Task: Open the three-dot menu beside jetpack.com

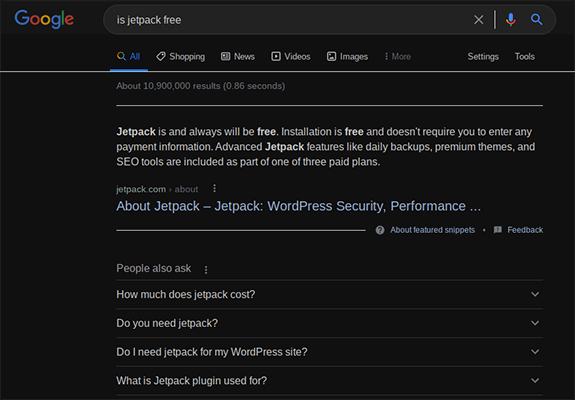Action: tap(215, 188)
